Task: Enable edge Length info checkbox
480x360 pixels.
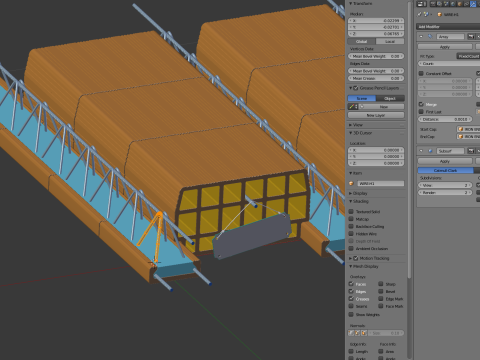Action: click(351, 351)
